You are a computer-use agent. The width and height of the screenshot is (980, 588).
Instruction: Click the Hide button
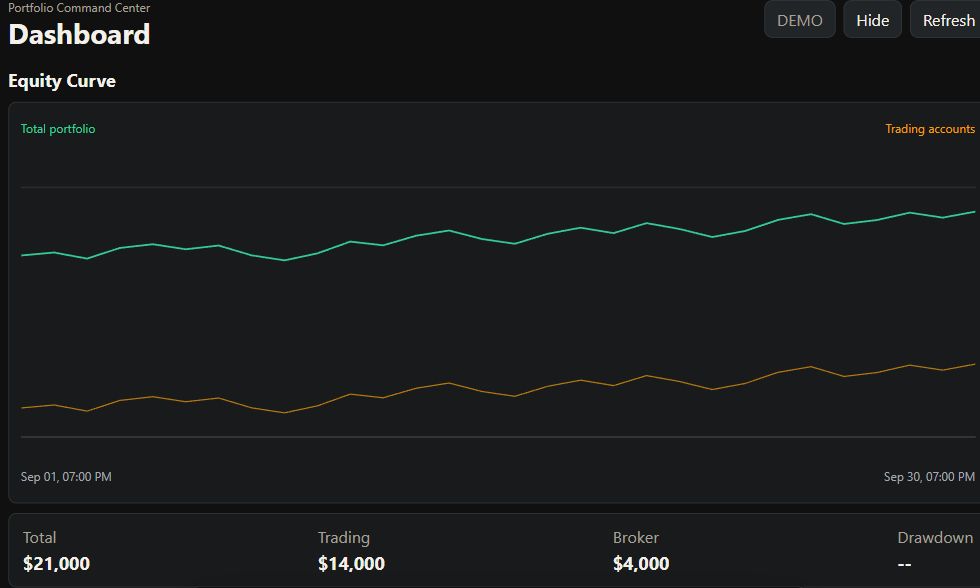pyautogui.click(x=872, y=19)
